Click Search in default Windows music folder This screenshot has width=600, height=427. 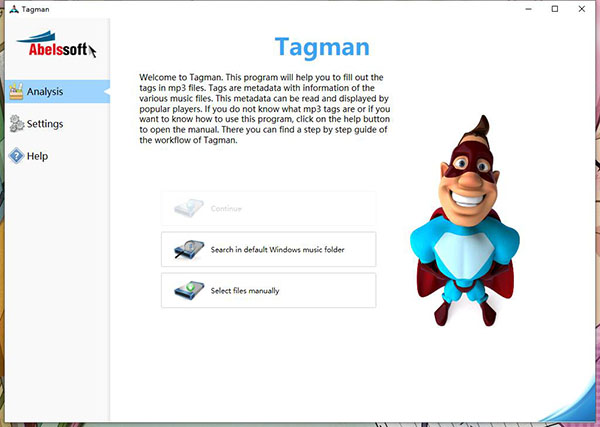point(269,249)
